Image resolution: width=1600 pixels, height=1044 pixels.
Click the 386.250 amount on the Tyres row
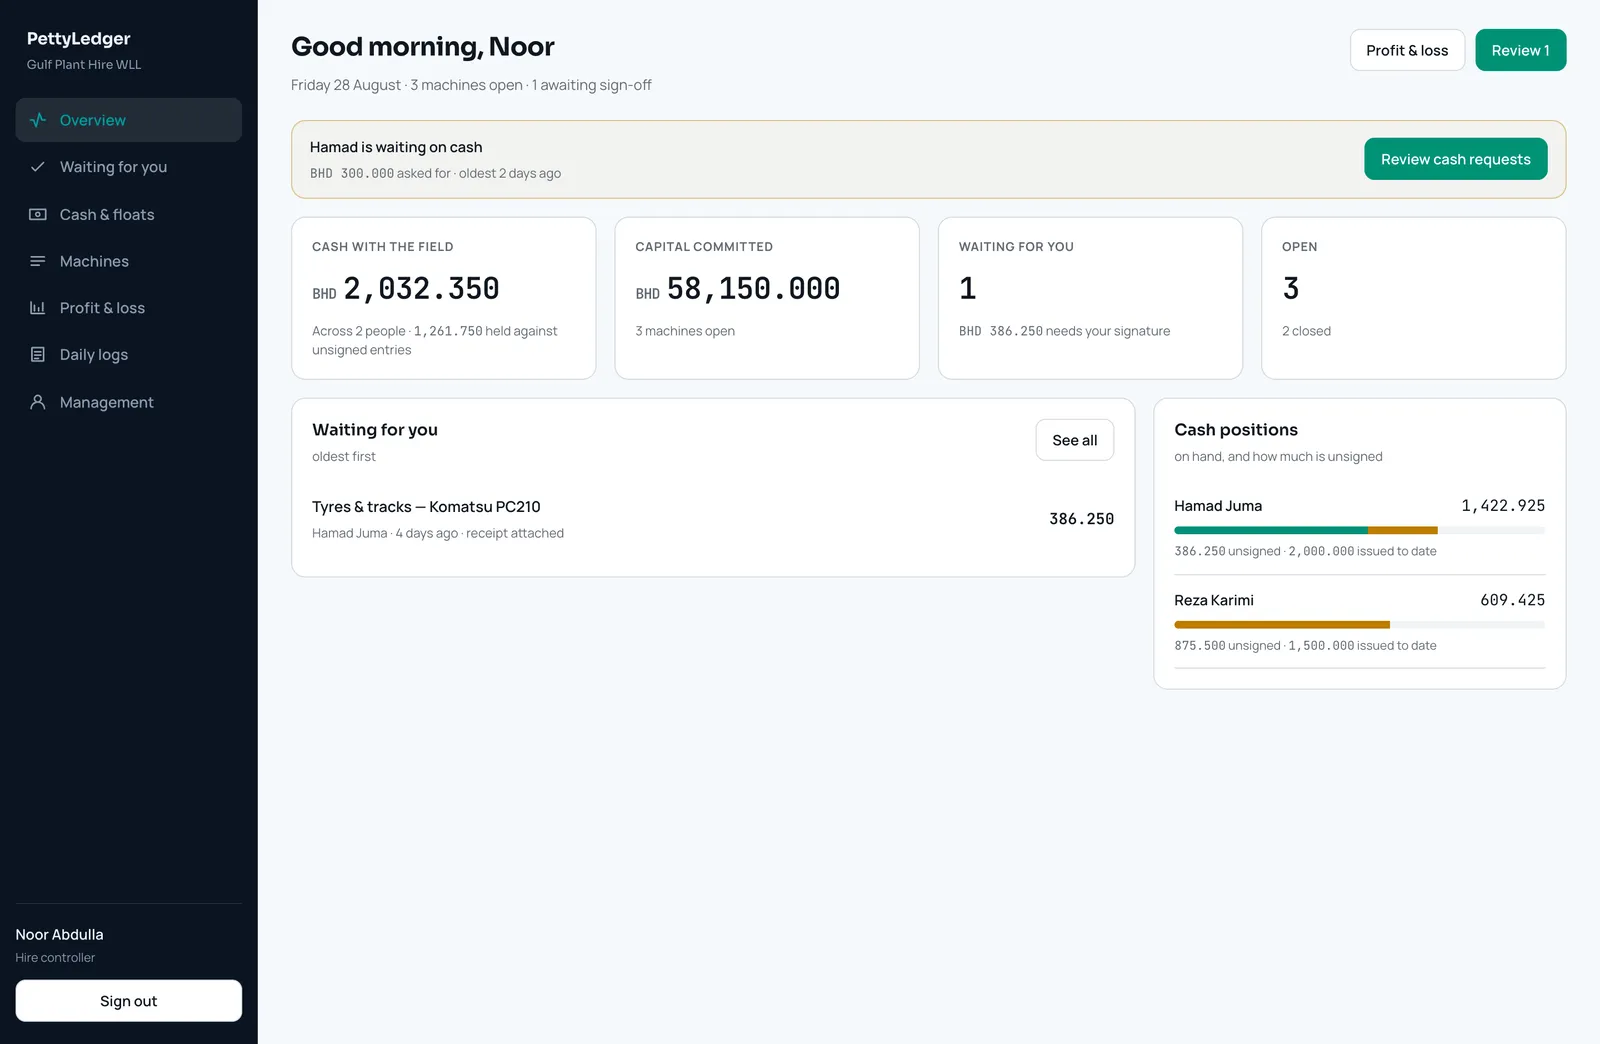1081,519
